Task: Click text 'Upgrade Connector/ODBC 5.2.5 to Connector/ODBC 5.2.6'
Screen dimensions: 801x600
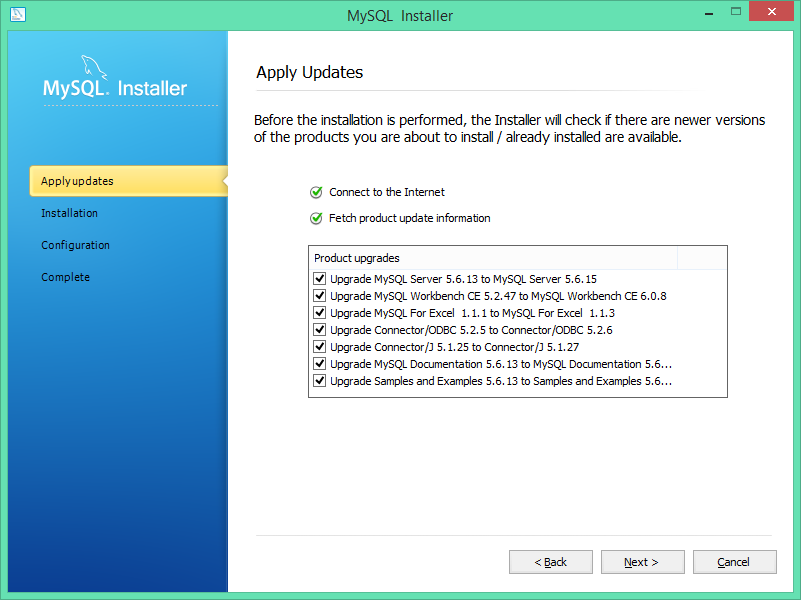Action: (471, 330)
